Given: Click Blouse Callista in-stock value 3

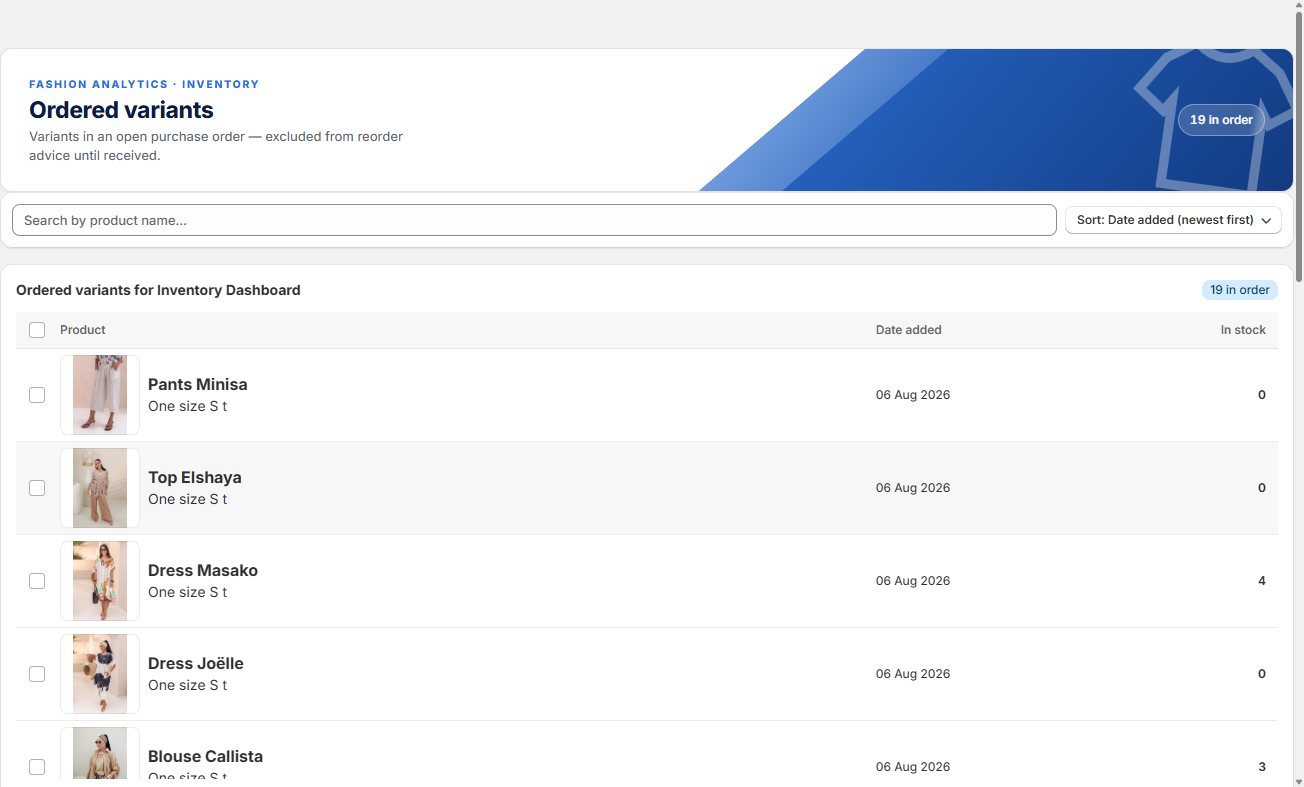Looking at the screenshot, I should coord(1262,767).
